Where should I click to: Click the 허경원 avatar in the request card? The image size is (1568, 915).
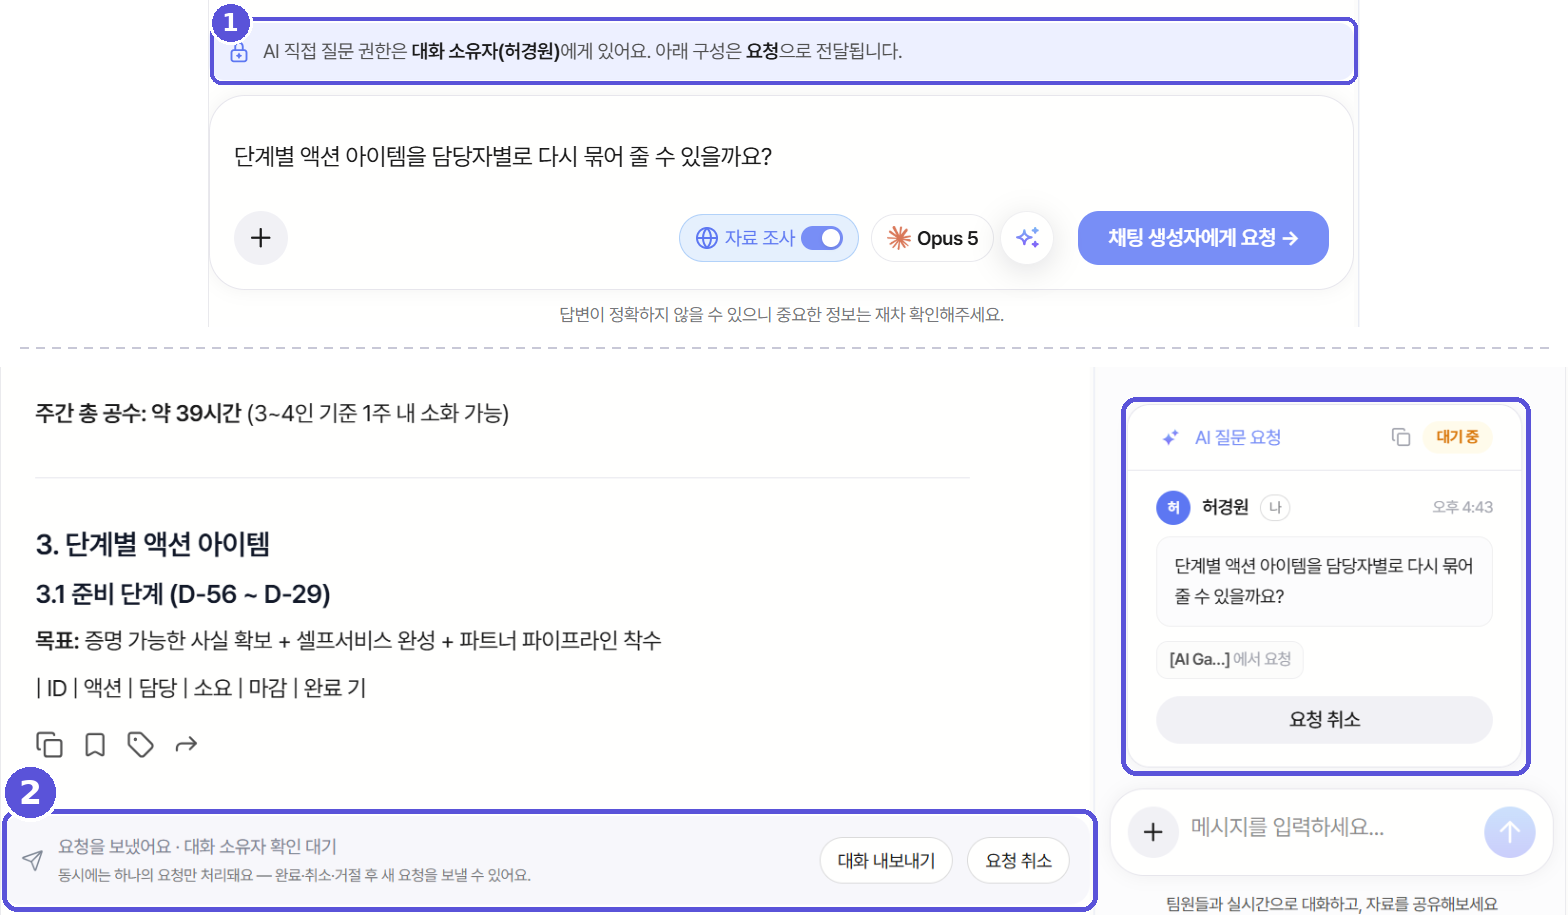(1173, 508)
